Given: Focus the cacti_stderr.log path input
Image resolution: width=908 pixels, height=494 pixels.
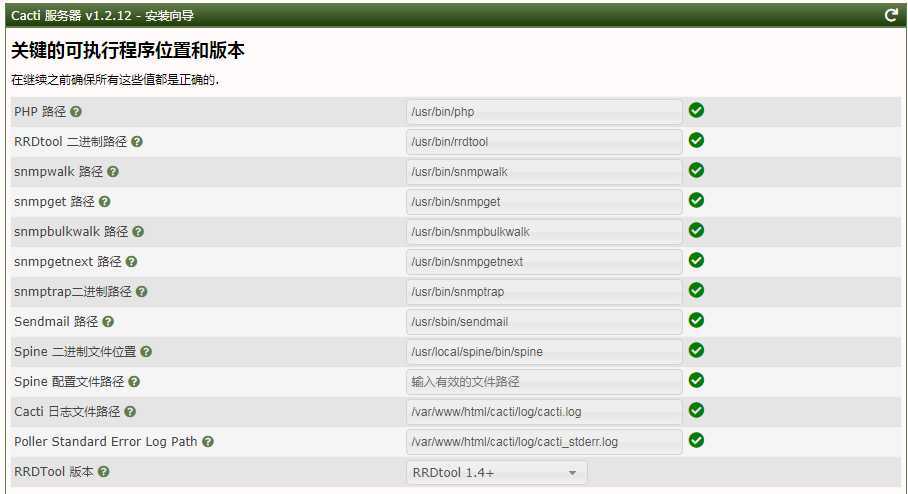Looking at the screenshot, I should [544, 442].
